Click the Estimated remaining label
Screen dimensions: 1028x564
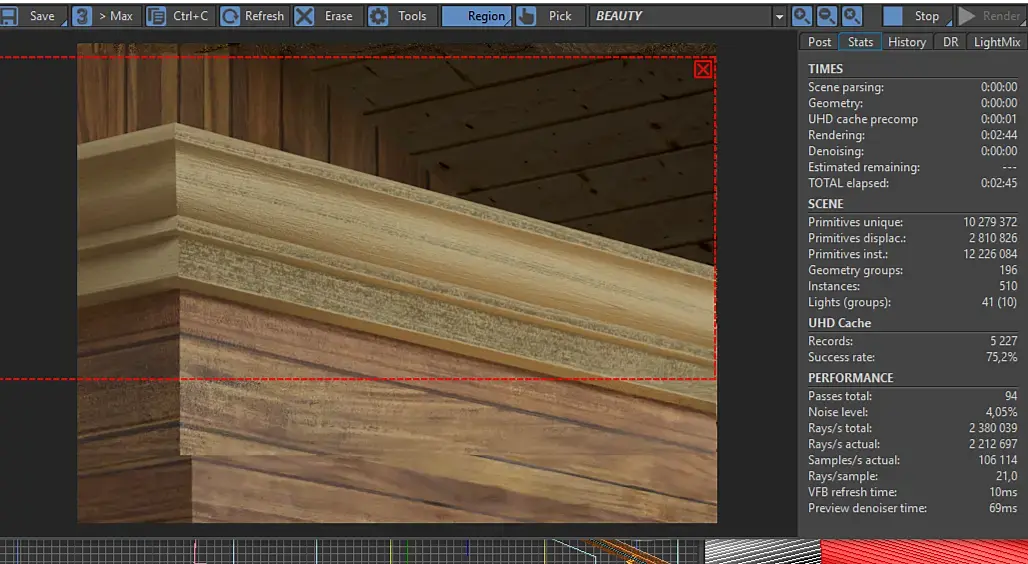[x=864, y=167]
